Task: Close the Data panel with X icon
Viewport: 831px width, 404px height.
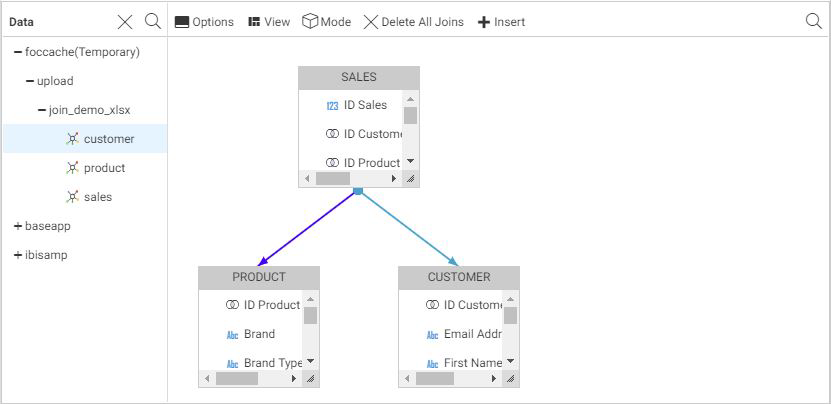Action: [x=125, y=21]
